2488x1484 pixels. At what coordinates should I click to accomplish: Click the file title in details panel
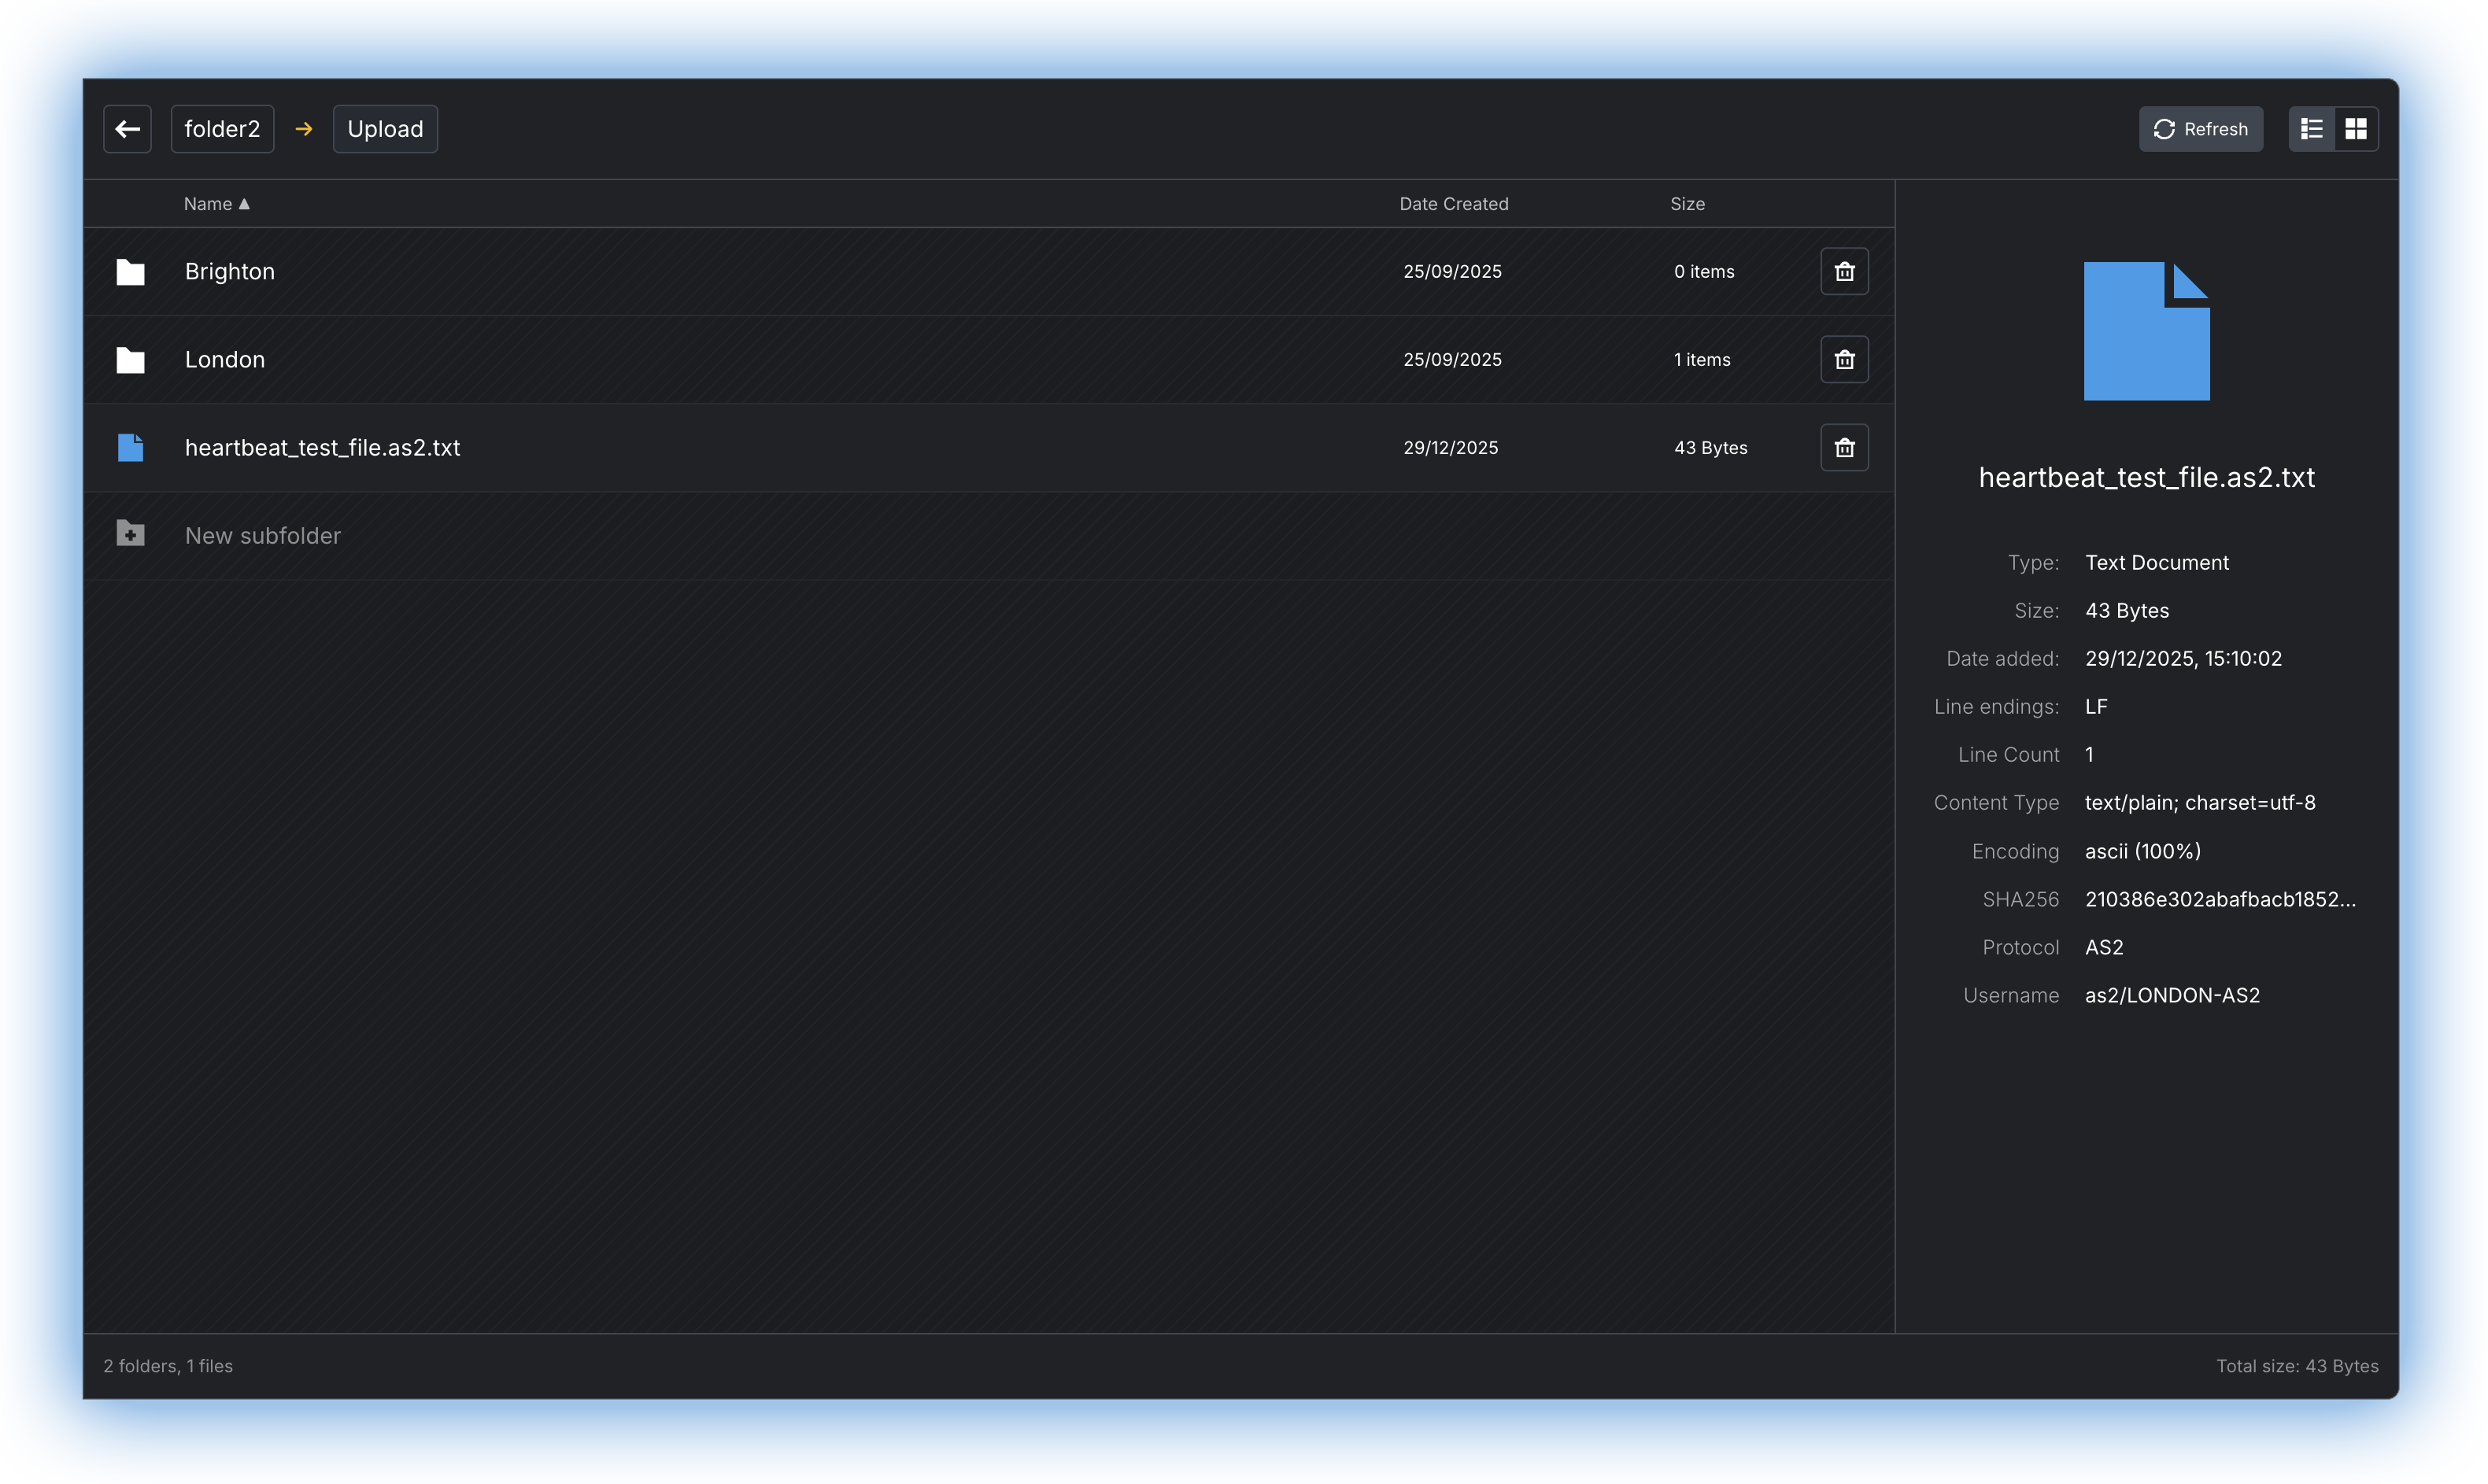tap(2146, 478)
